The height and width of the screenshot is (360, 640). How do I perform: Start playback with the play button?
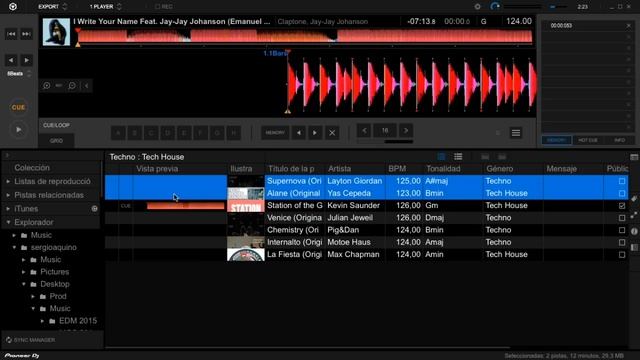click(x=18, y=130)
